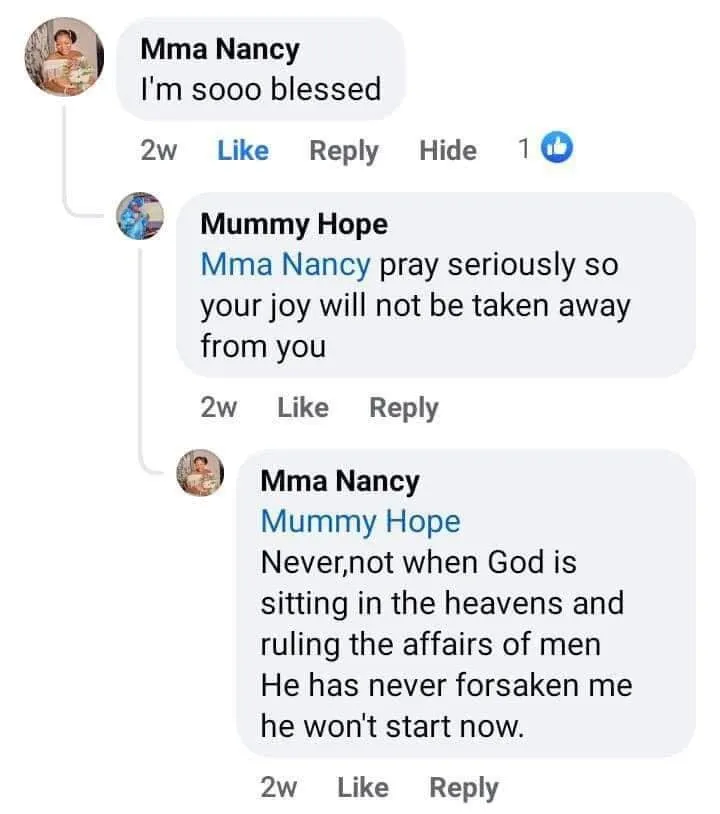Open the blue Mma Nancy mention link
The height and width of the screenshot is (814, 720).
point(286,265)
